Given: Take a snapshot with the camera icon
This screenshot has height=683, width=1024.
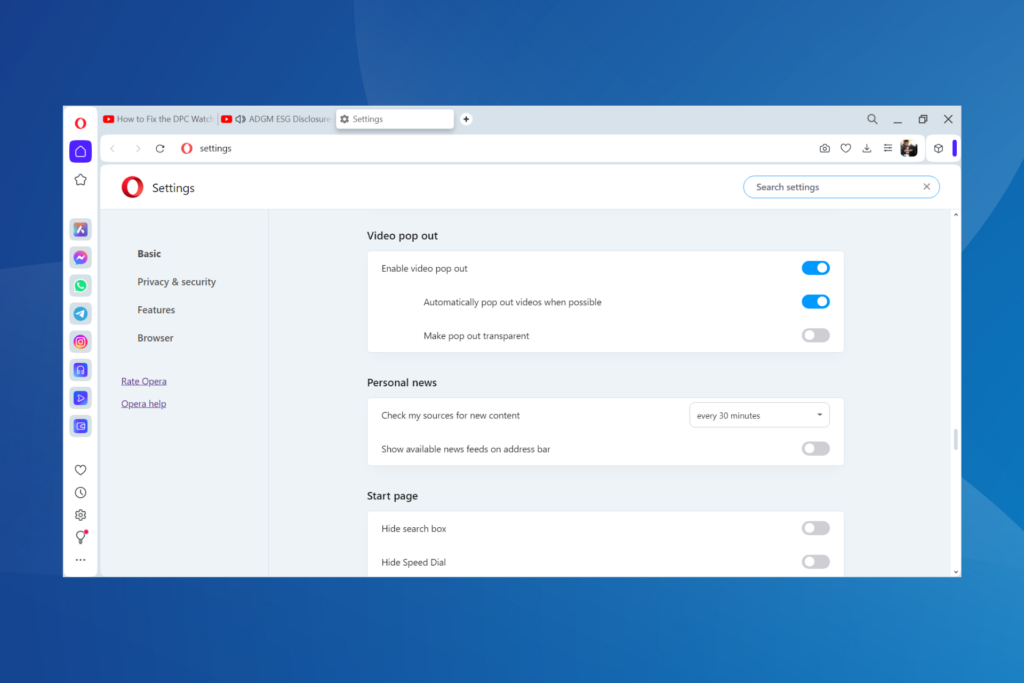Looking at the screenshot, I should (825, 148).
